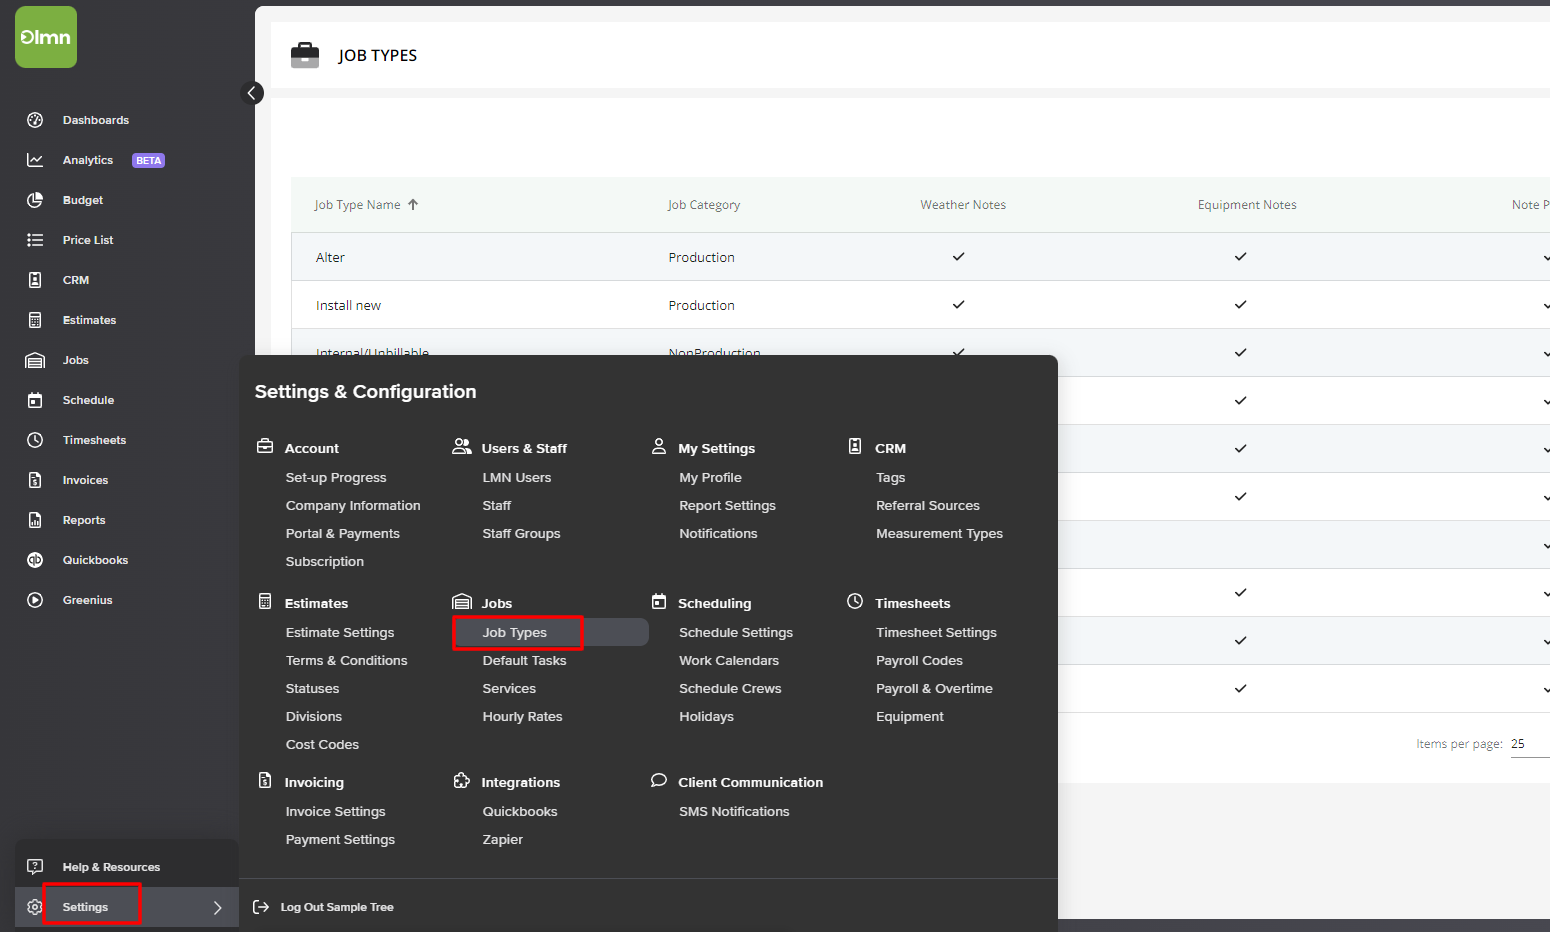Click the Estimates calculator icon
The image size is (1550, 932).
35,320
